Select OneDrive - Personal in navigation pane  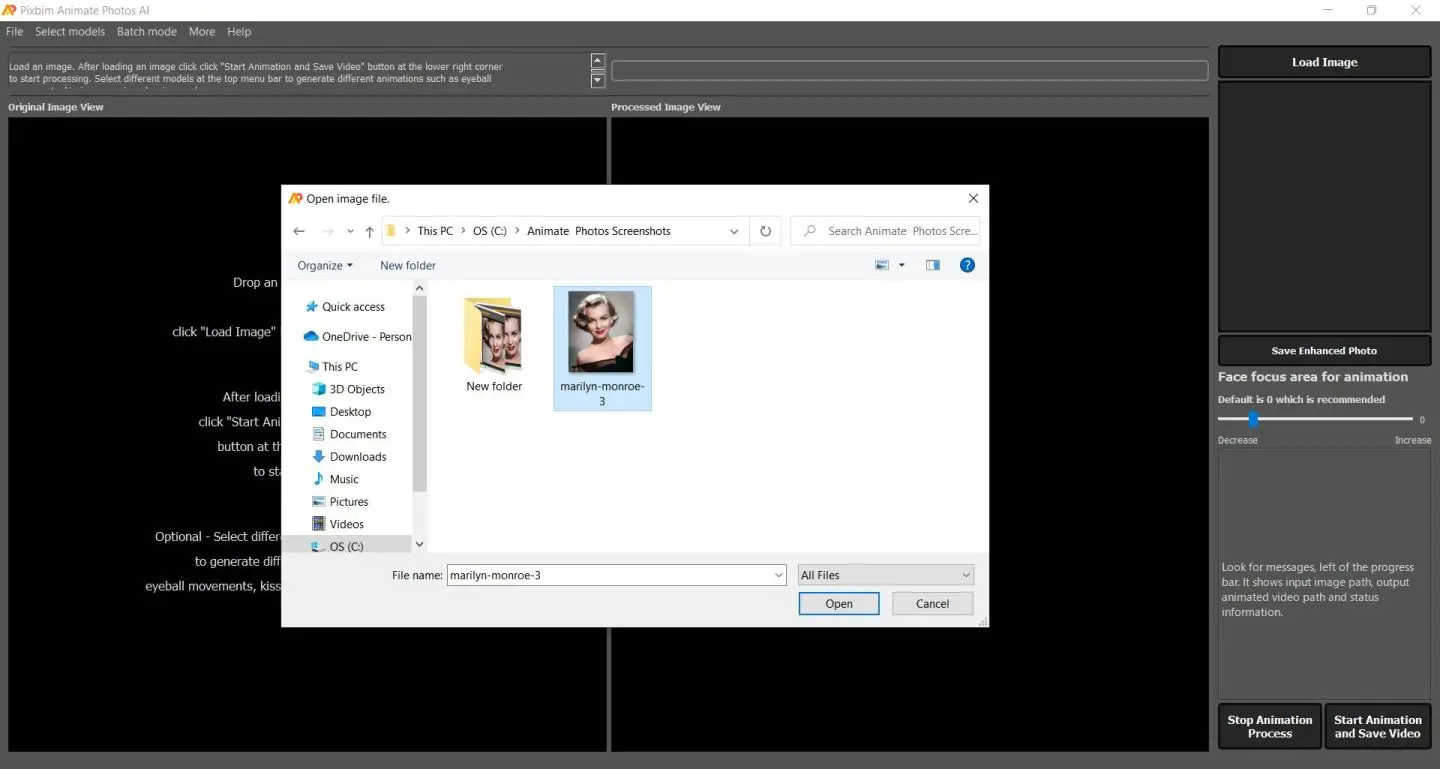(x=357, y=337)
